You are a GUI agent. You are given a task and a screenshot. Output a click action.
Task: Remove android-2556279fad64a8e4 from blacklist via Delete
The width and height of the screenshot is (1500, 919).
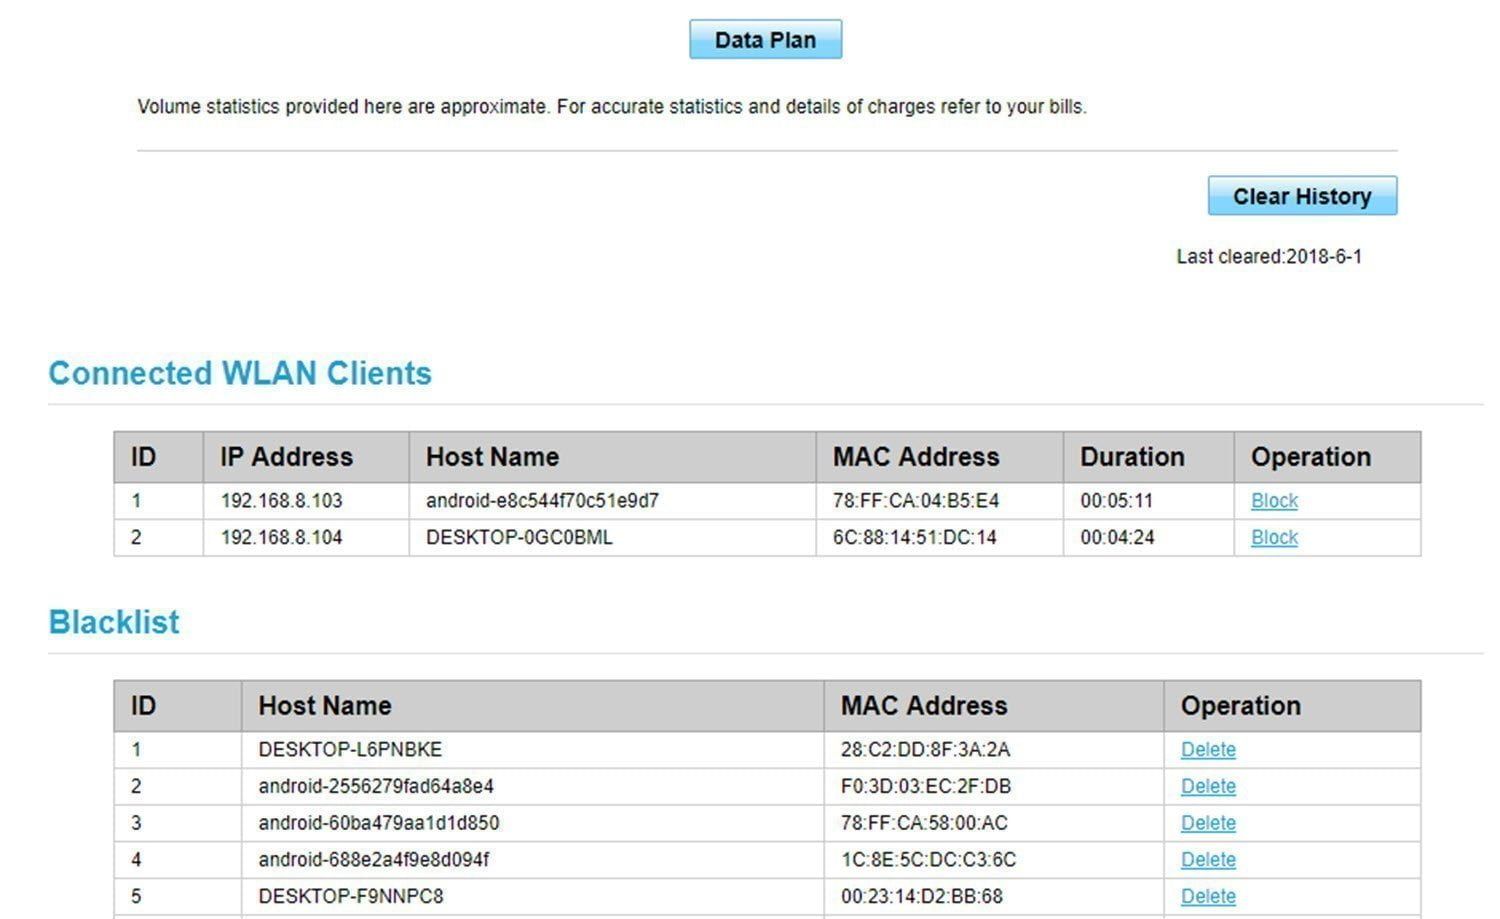tap(1208, 787)
